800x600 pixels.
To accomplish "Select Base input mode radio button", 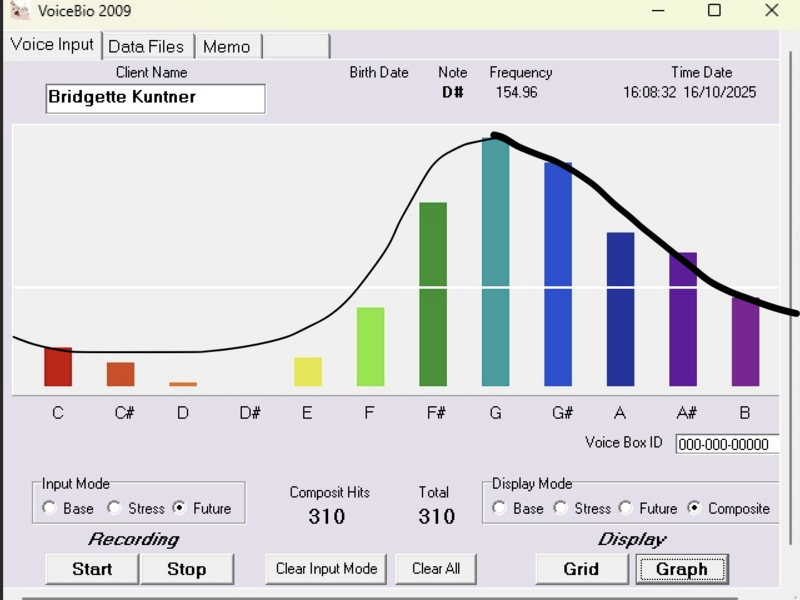I will click(50, 508).
